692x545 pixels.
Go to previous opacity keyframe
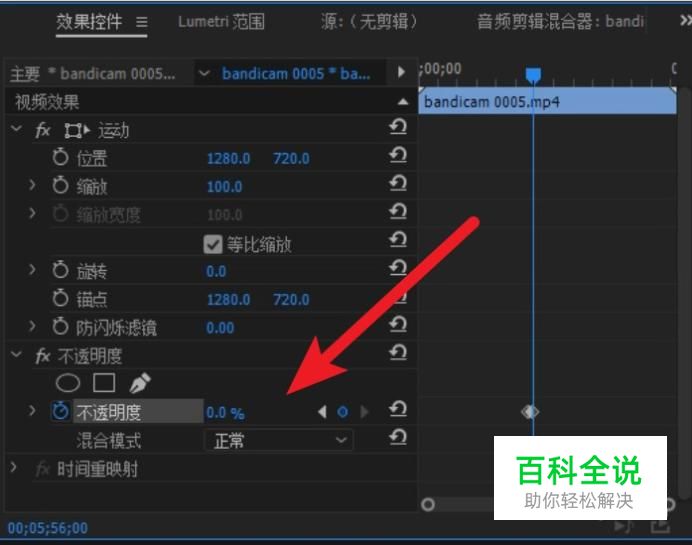tap(322, 412)
